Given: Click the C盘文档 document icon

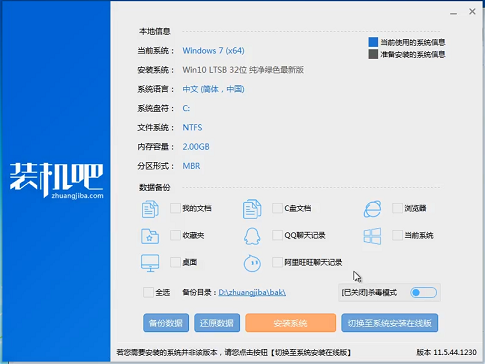Looking at the screenshot, I should [x=252, y=209].
